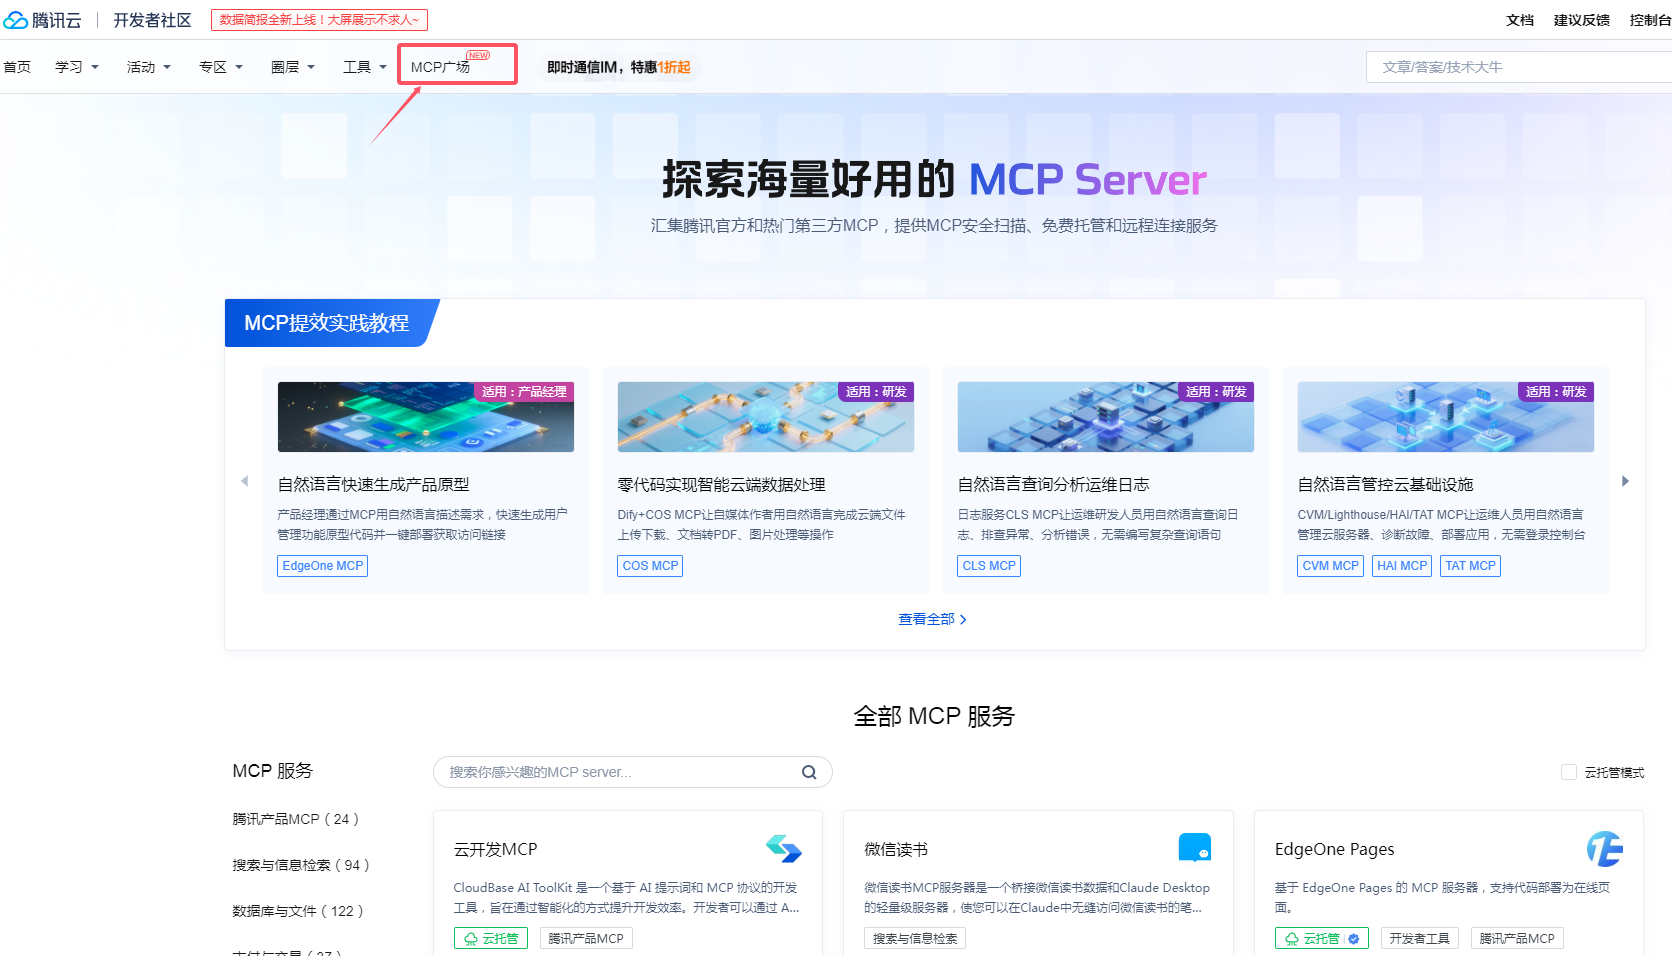The height and width of the screenshot is (956, 1672).
Task: Expand the 圈层 dropdown menu
Action: coord(293,67)
